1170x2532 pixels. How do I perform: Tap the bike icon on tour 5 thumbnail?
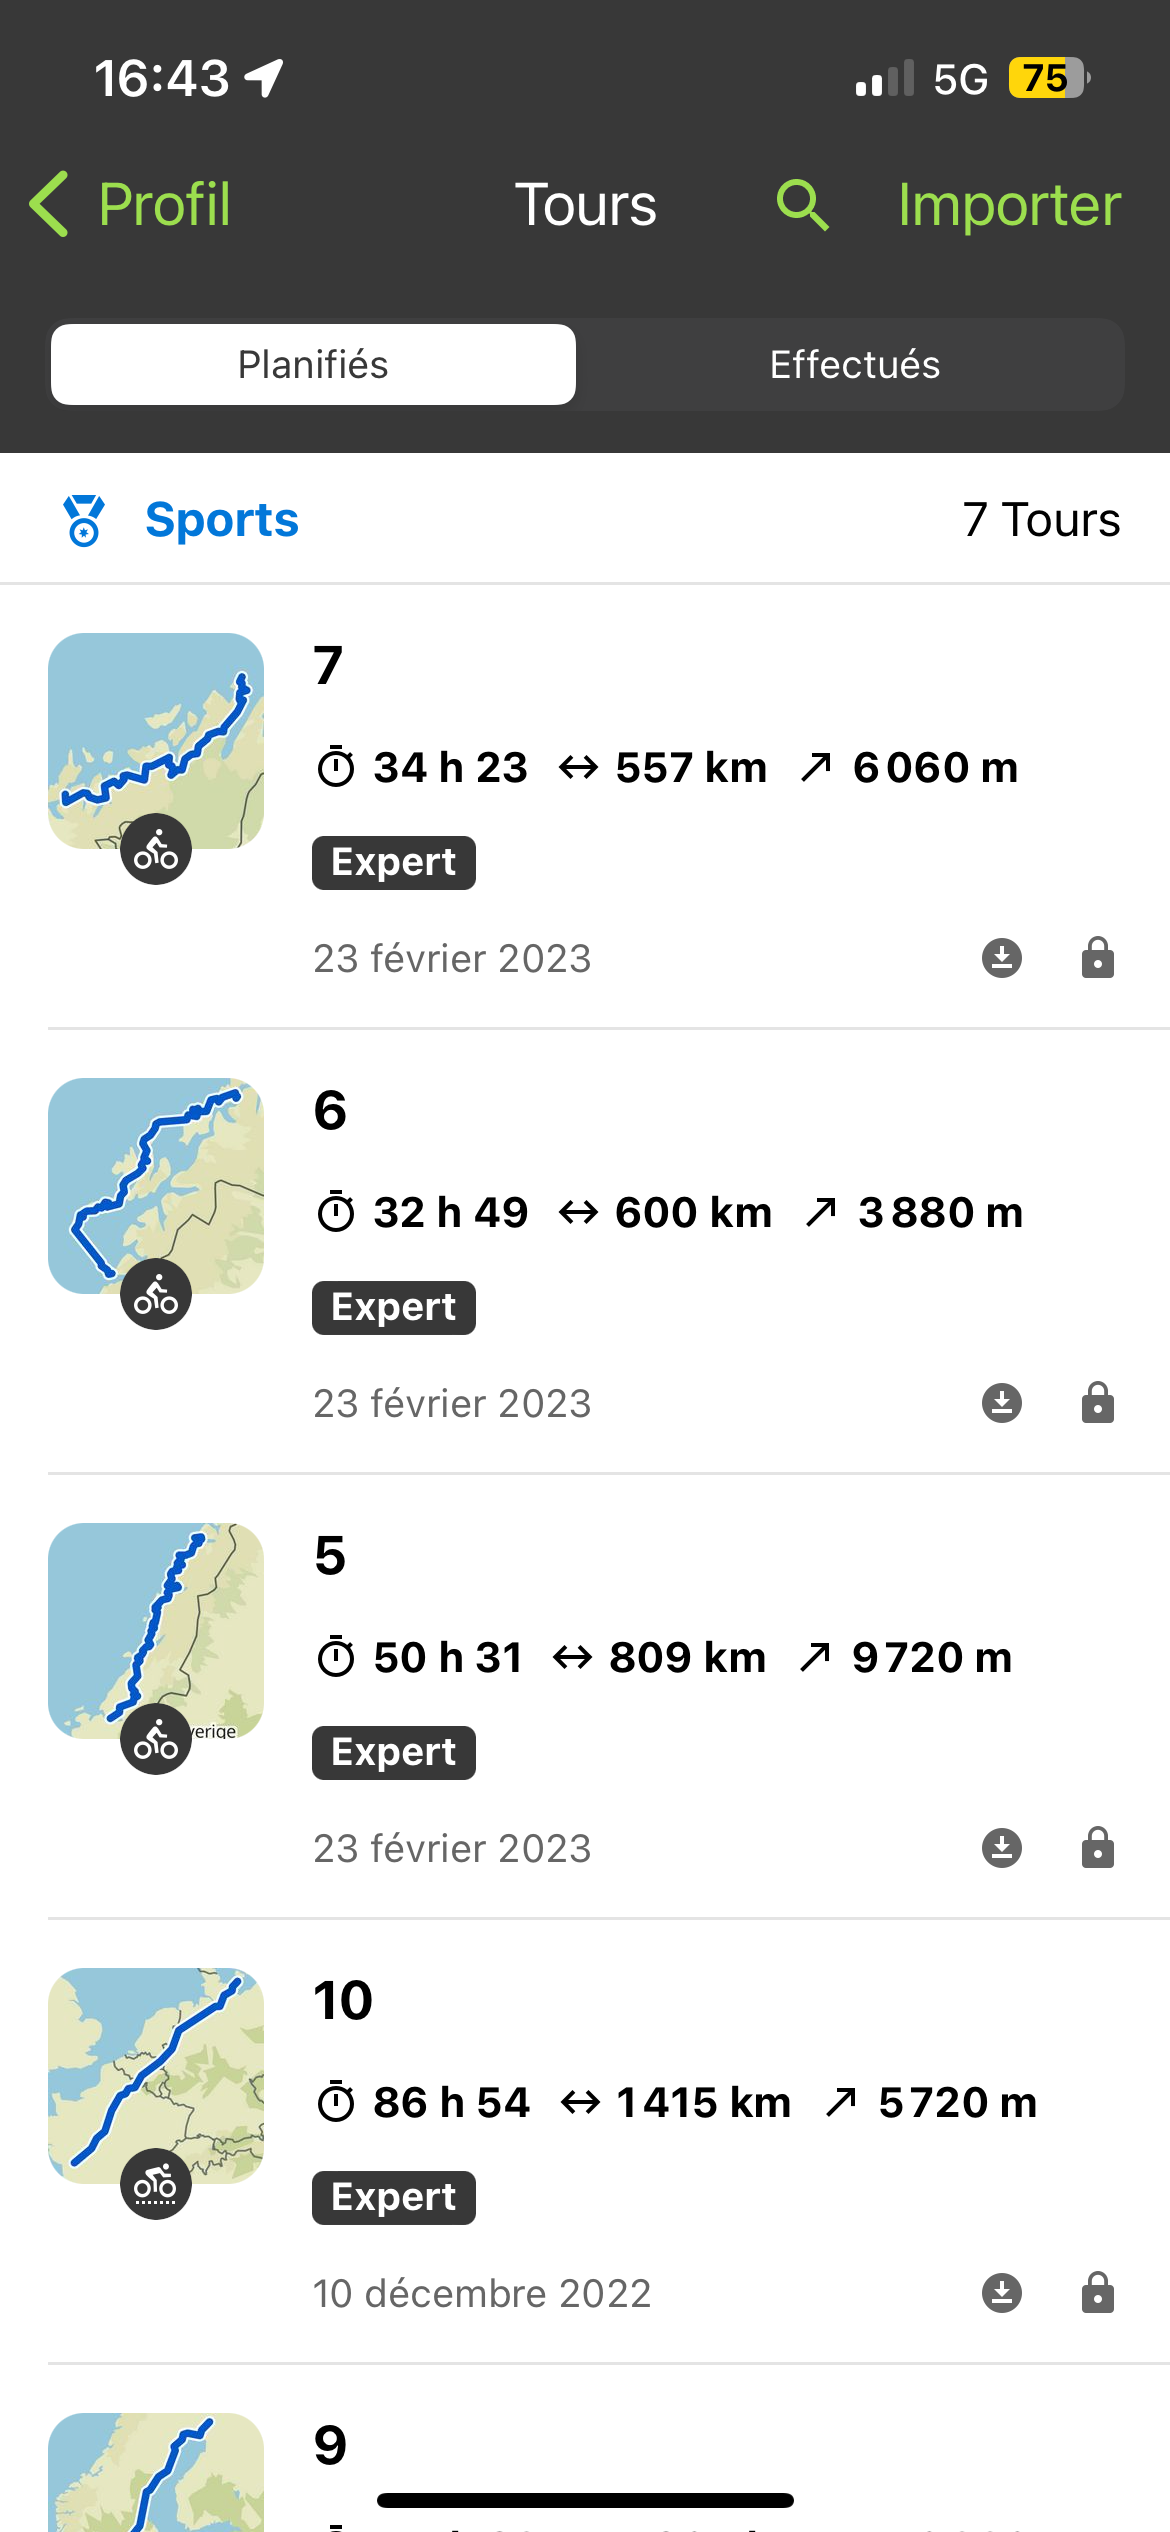point(156,1740)
